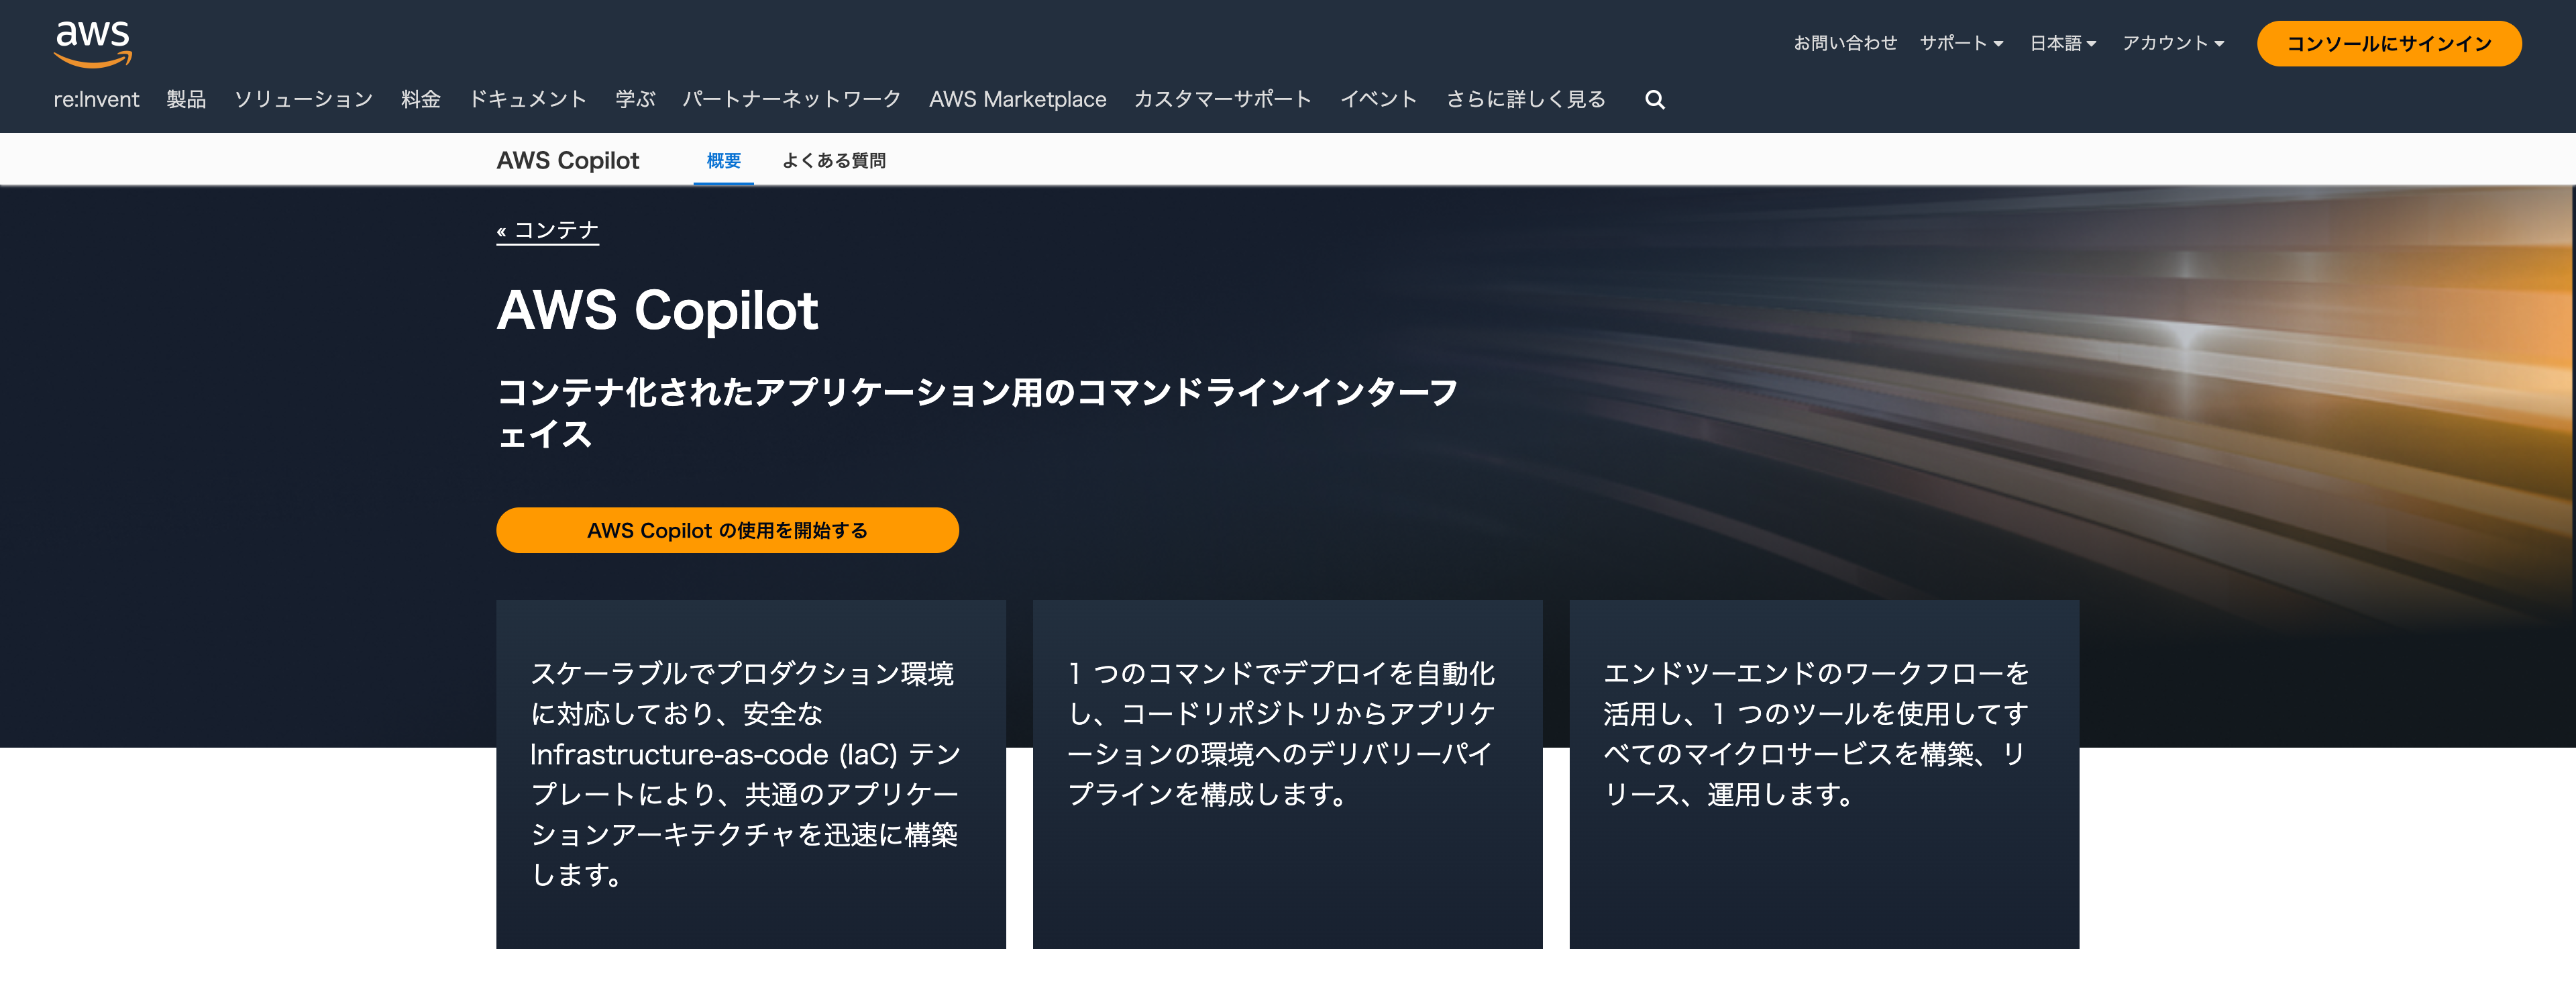2576x996 pixels.
Task: Open カスタマーサポート in the navigation
Action: click(1222, 99)
